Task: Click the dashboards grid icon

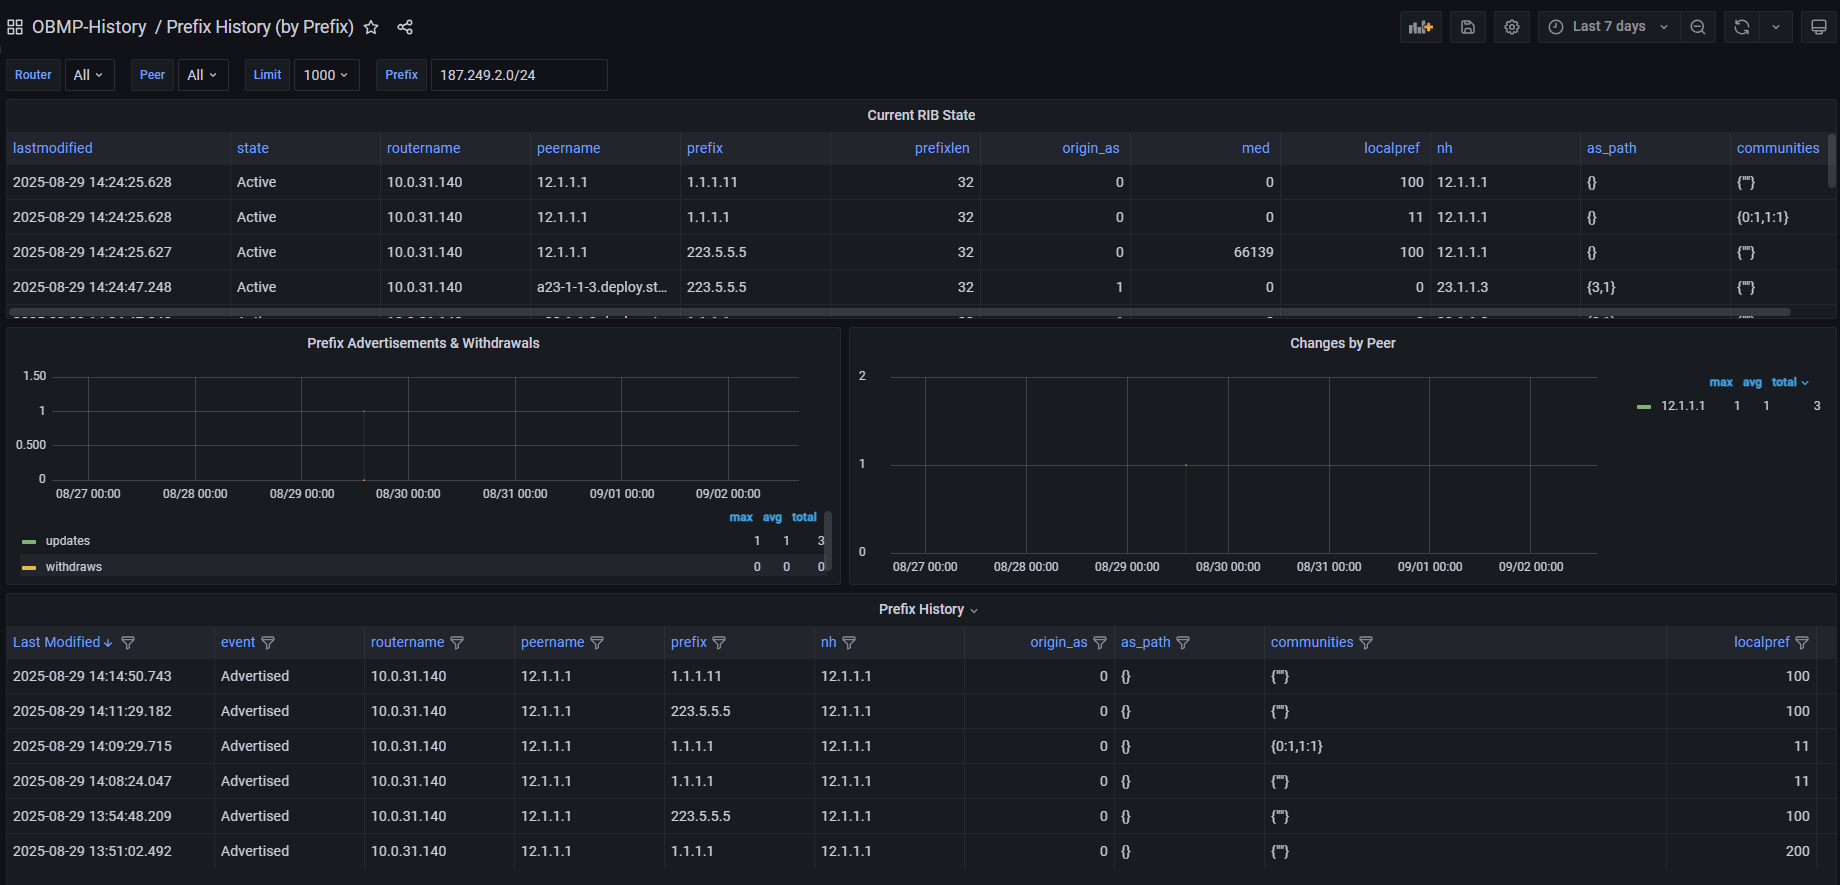Action: point(15,27)
